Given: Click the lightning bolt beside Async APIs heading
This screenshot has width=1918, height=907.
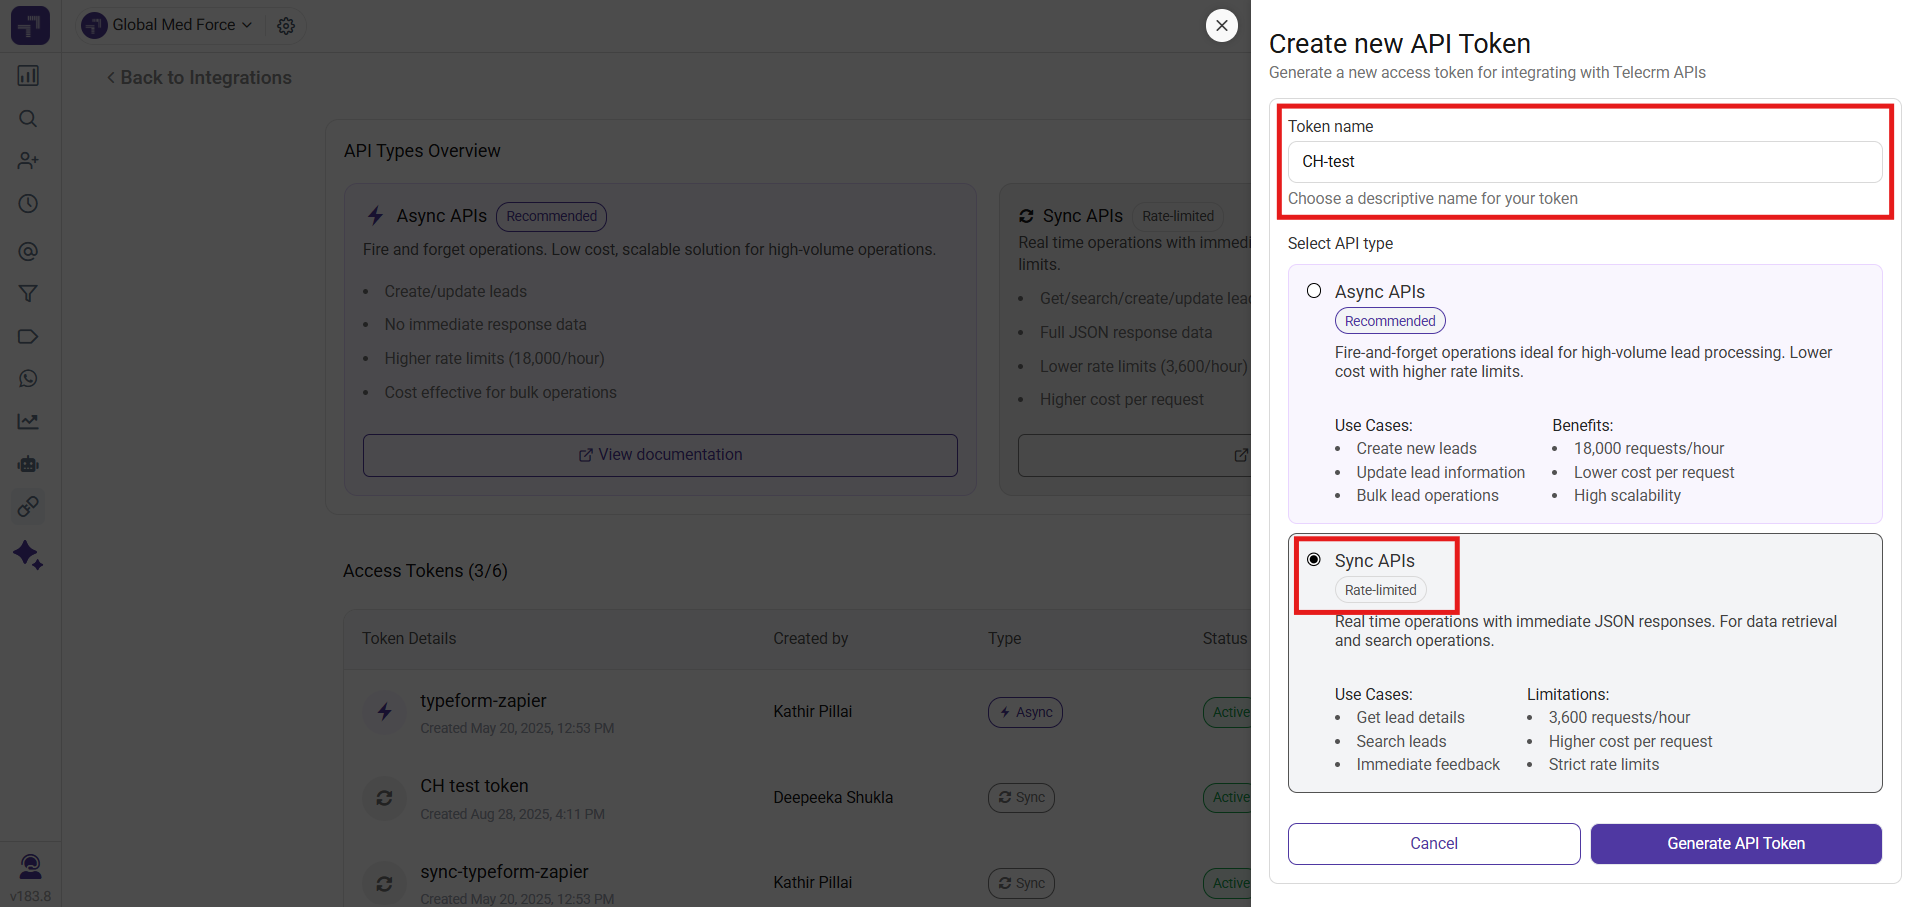Looking at the screenshot, I should click(x=376, y=216).
